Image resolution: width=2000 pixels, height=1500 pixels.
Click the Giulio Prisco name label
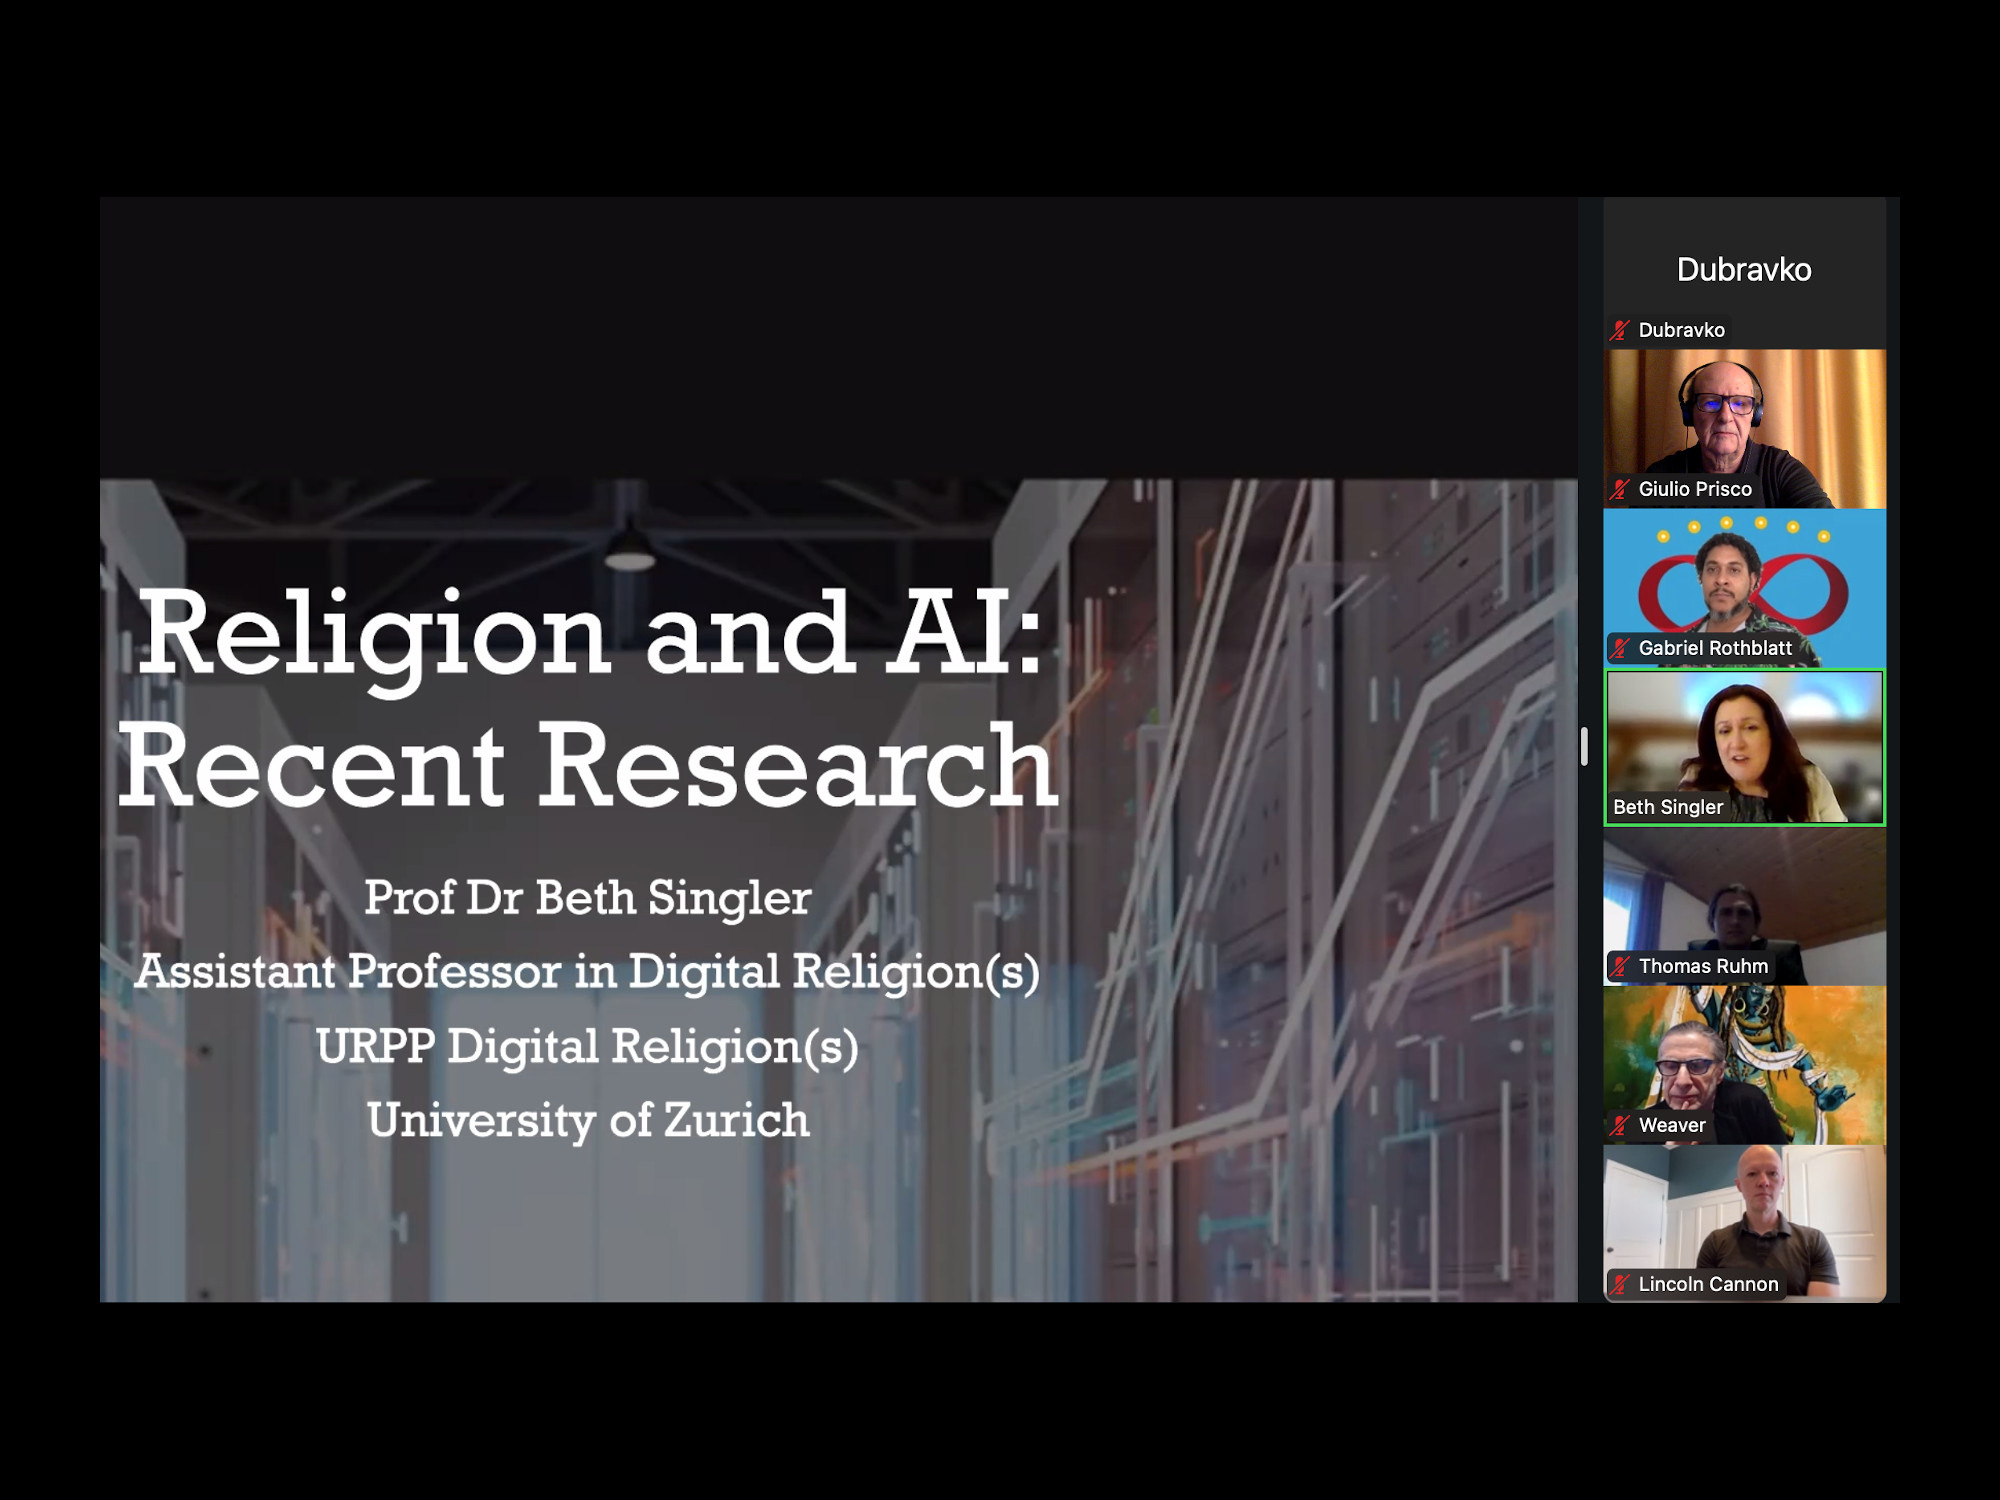coord(1694,489)
